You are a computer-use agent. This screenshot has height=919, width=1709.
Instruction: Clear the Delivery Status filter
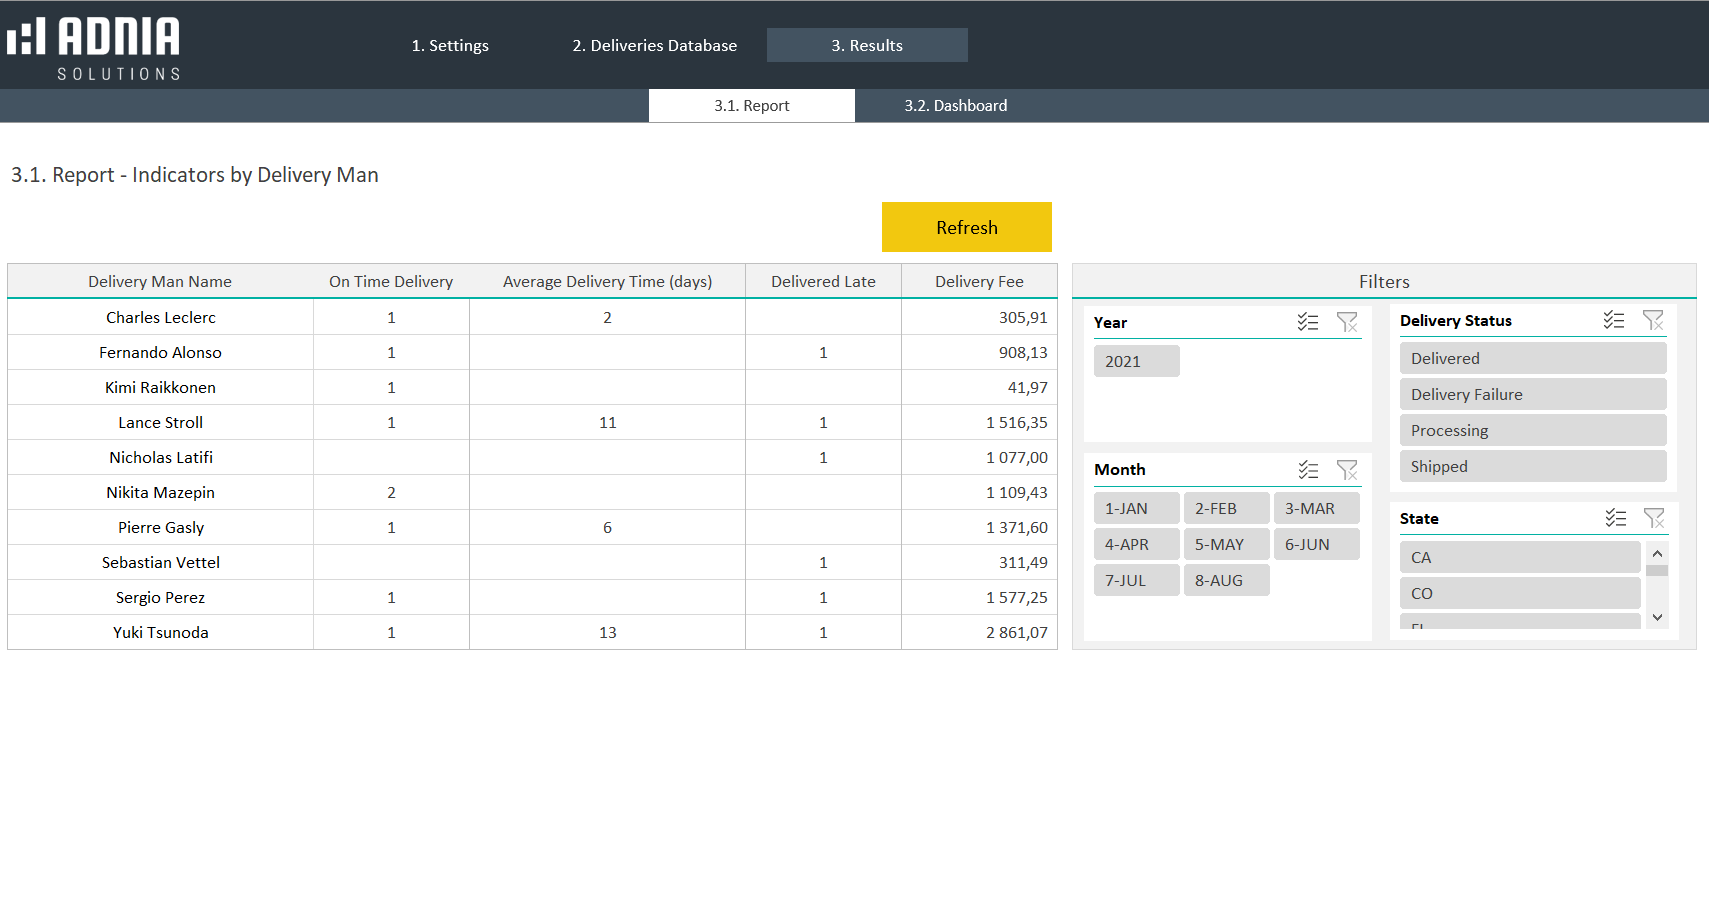pyautogui.click(x=1653, y=320)
